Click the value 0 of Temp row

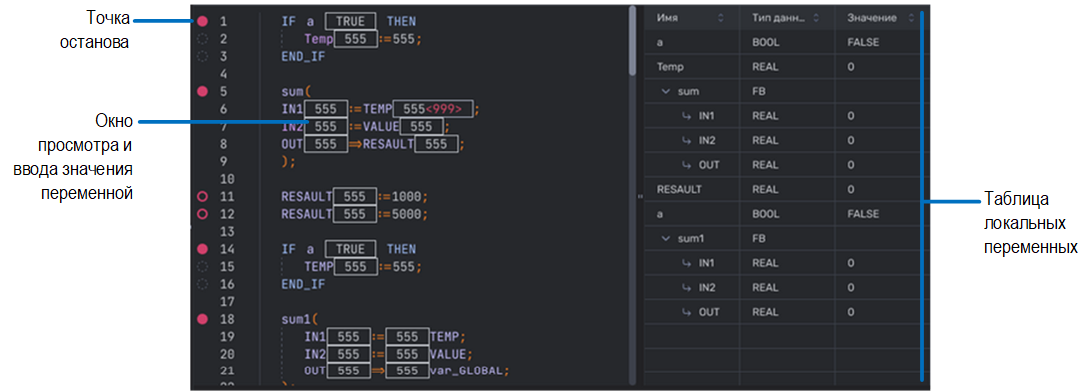pos(851,67)
